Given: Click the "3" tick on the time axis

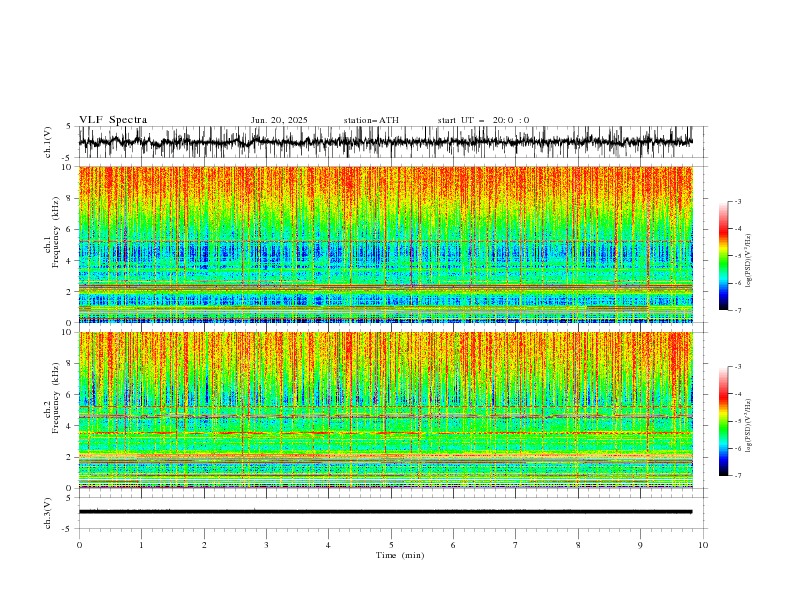Looking at the screenshot, I should 266,545.
